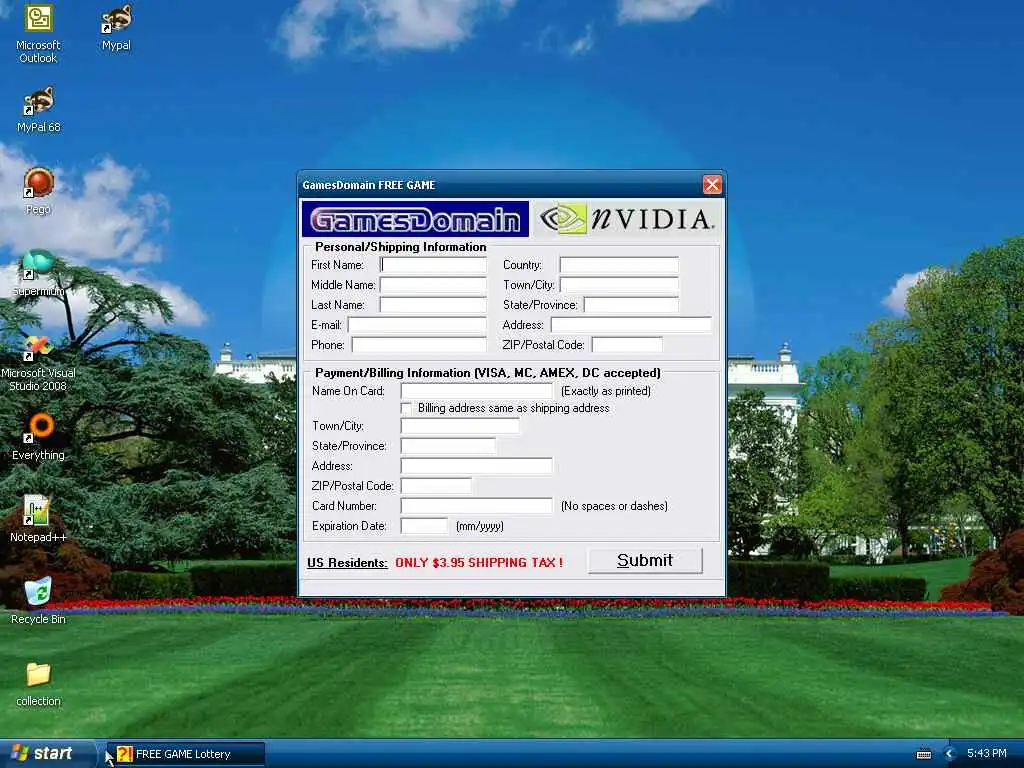Open the Recycle Bin icon
The image size is (1024, 768).
tap(39, 601)
